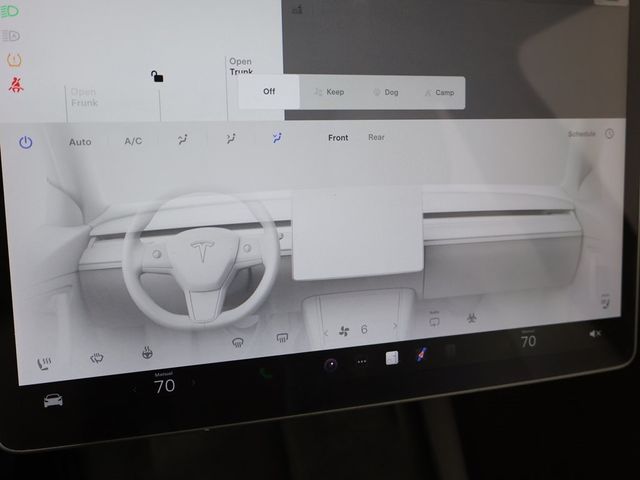The width and height of the screenshot is (640, 480).
Task: Toggle the rear window defrost icon
Action: point(282,338)
